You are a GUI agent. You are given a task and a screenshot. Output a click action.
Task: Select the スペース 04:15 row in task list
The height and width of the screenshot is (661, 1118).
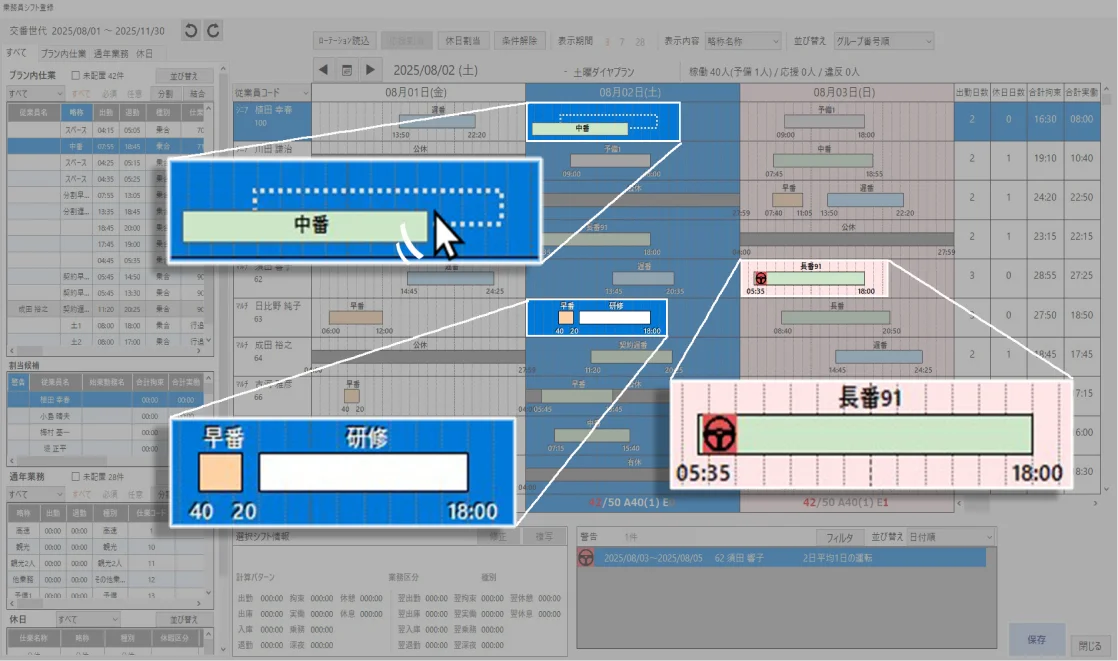point(106,130)
